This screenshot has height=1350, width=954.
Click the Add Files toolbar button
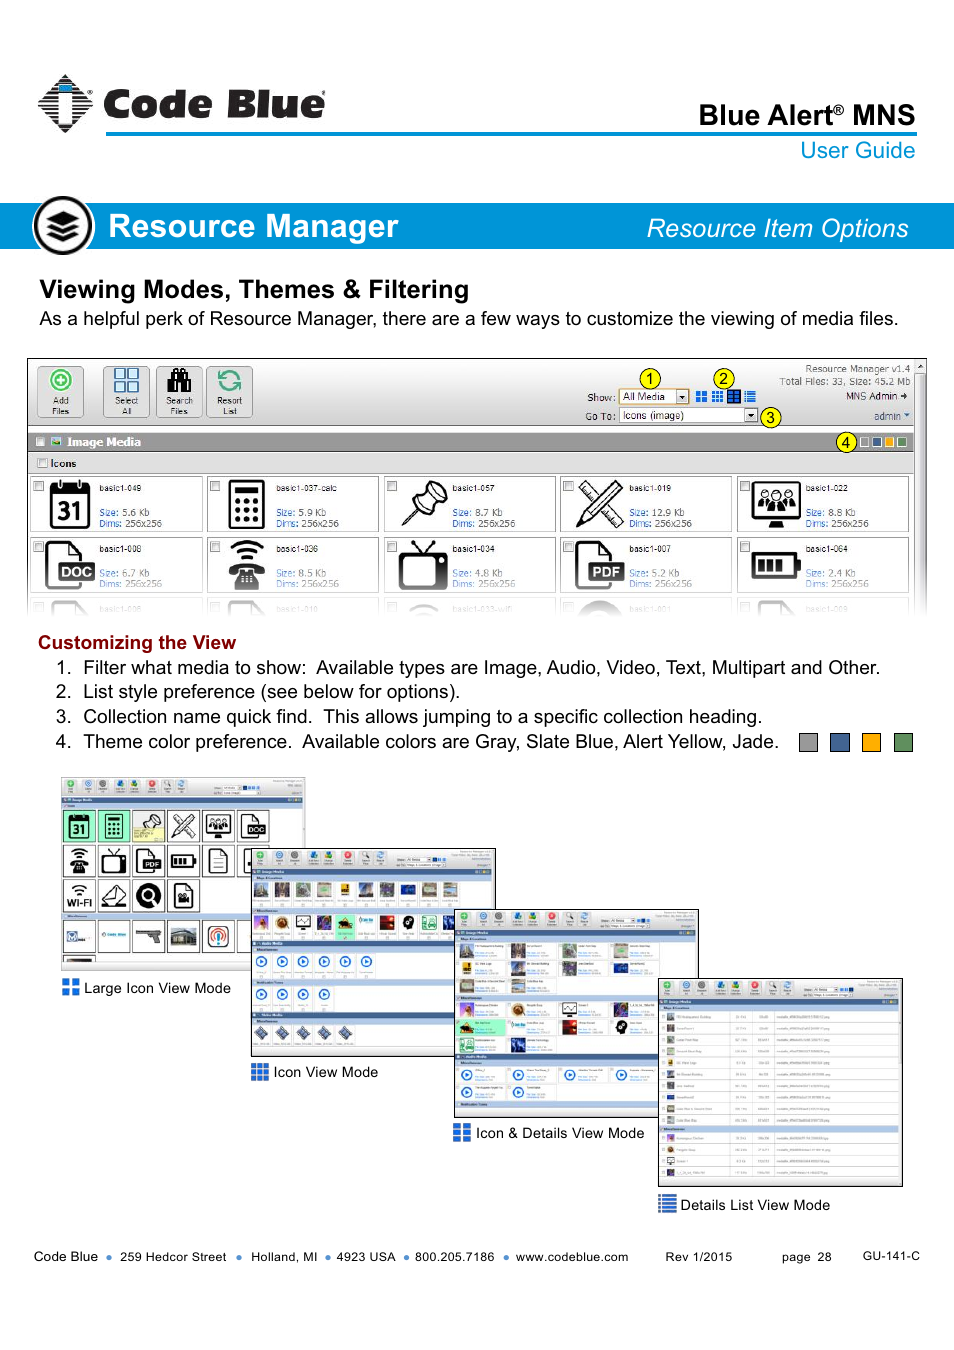coord(60,391)
